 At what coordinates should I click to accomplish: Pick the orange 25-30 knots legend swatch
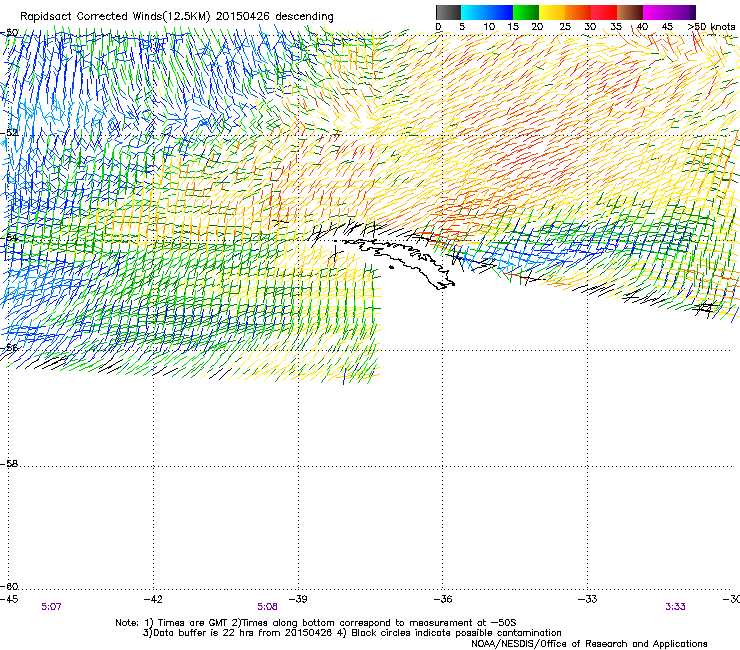(578, 12)
